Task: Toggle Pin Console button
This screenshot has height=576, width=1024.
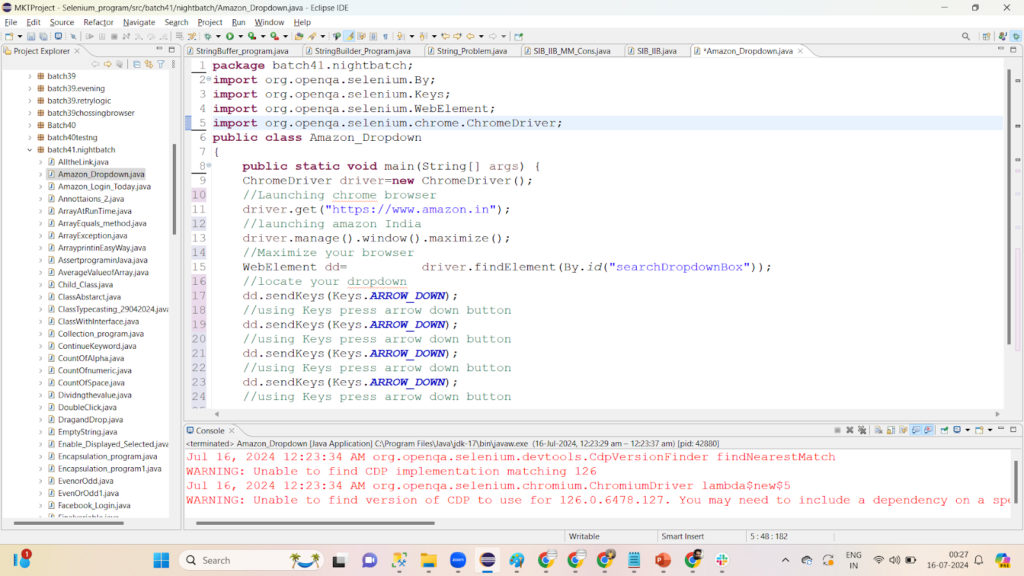Action: 944,430
